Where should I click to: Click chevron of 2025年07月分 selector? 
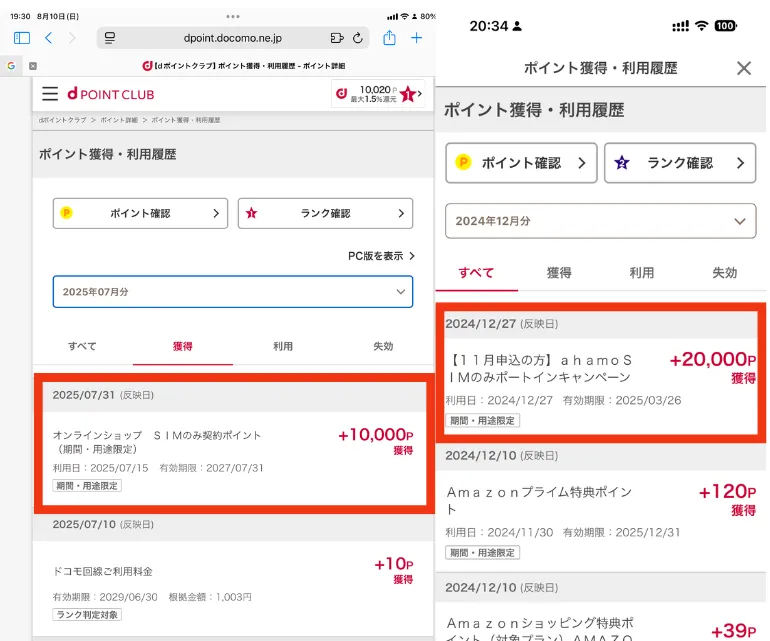401,292
